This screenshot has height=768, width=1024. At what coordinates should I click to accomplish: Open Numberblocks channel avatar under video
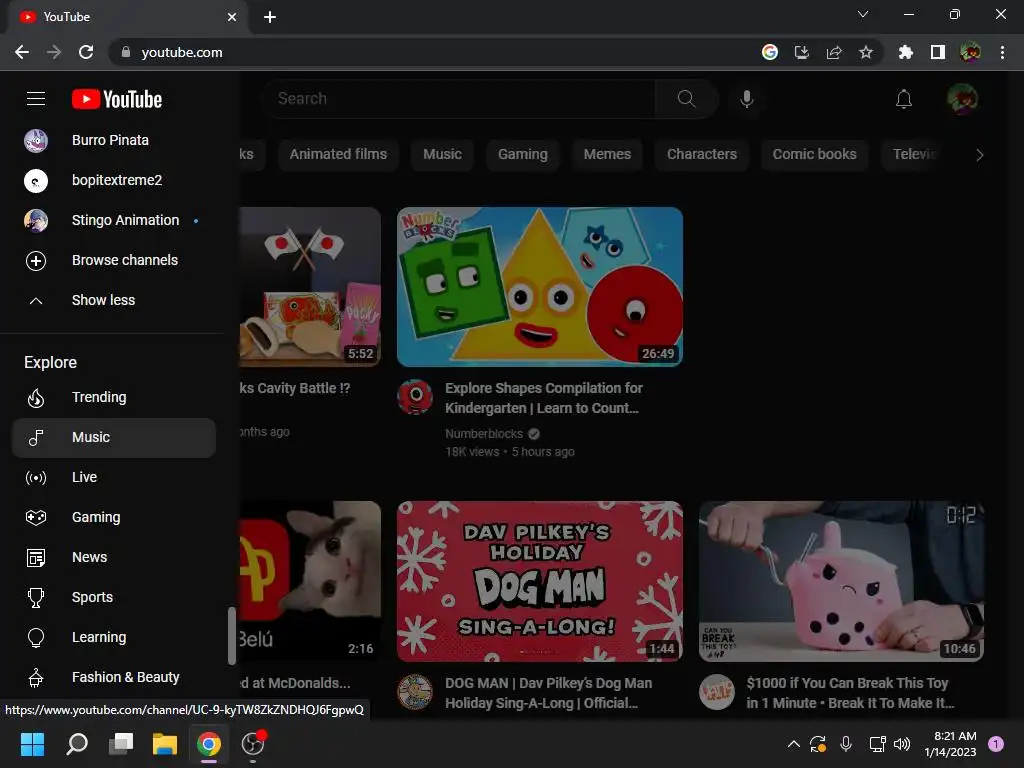pos(415,397)
